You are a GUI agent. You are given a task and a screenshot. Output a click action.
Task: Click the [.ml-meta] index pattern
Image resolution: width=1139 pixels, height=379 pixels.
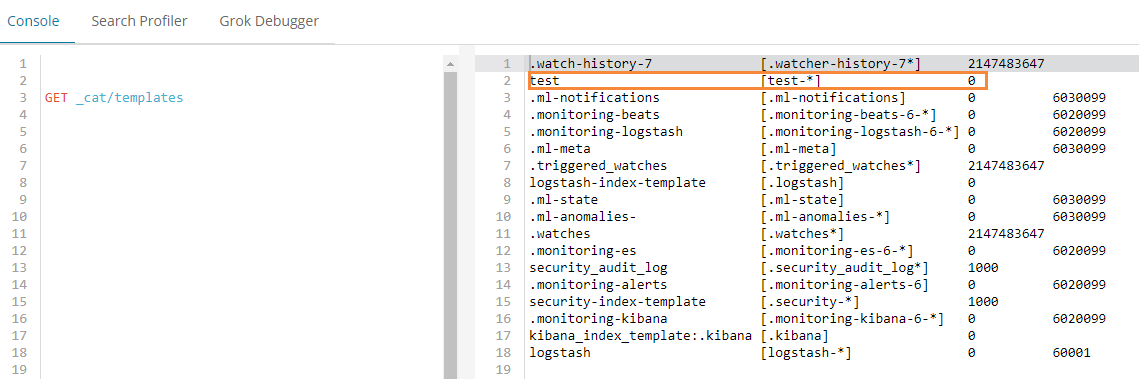pos(798,149)
